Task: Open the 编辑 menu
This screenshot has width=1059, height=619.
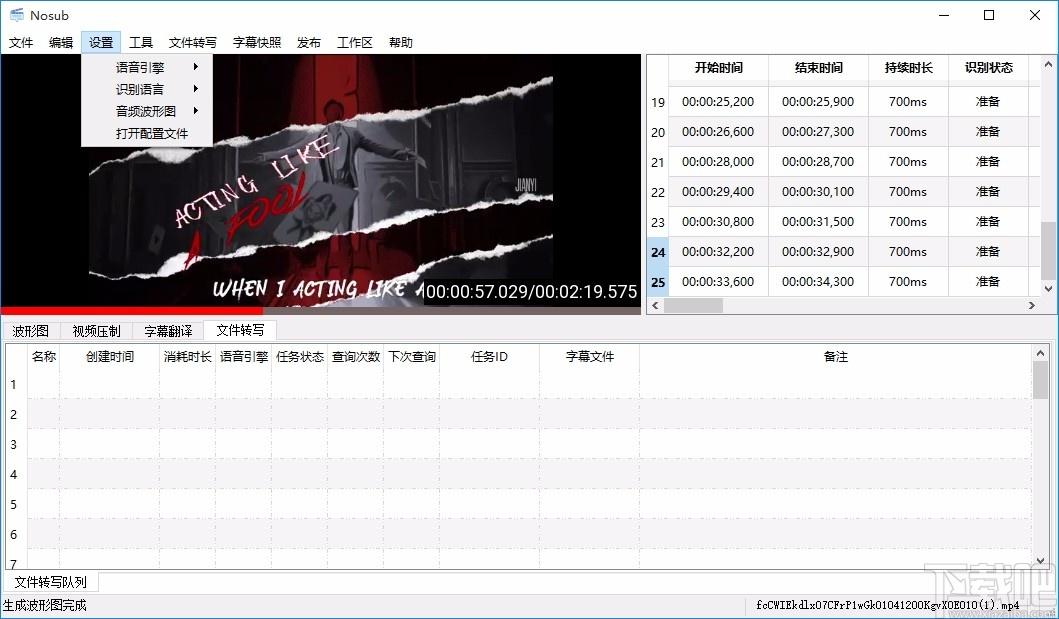Action: [61, 43]
